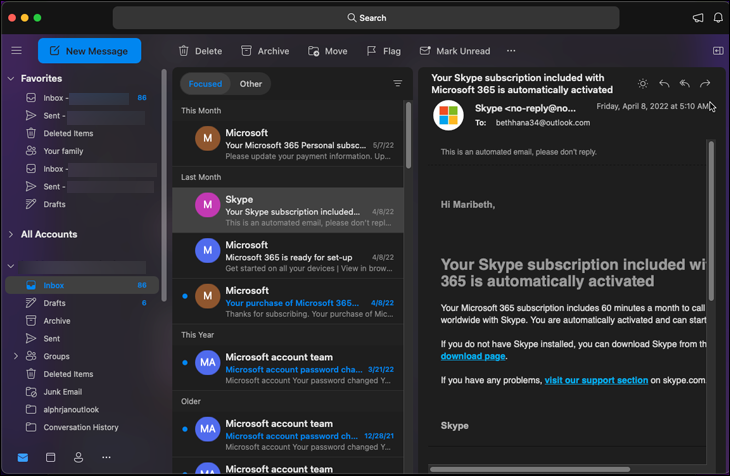Expand the All Accounts section

point(11,234)
